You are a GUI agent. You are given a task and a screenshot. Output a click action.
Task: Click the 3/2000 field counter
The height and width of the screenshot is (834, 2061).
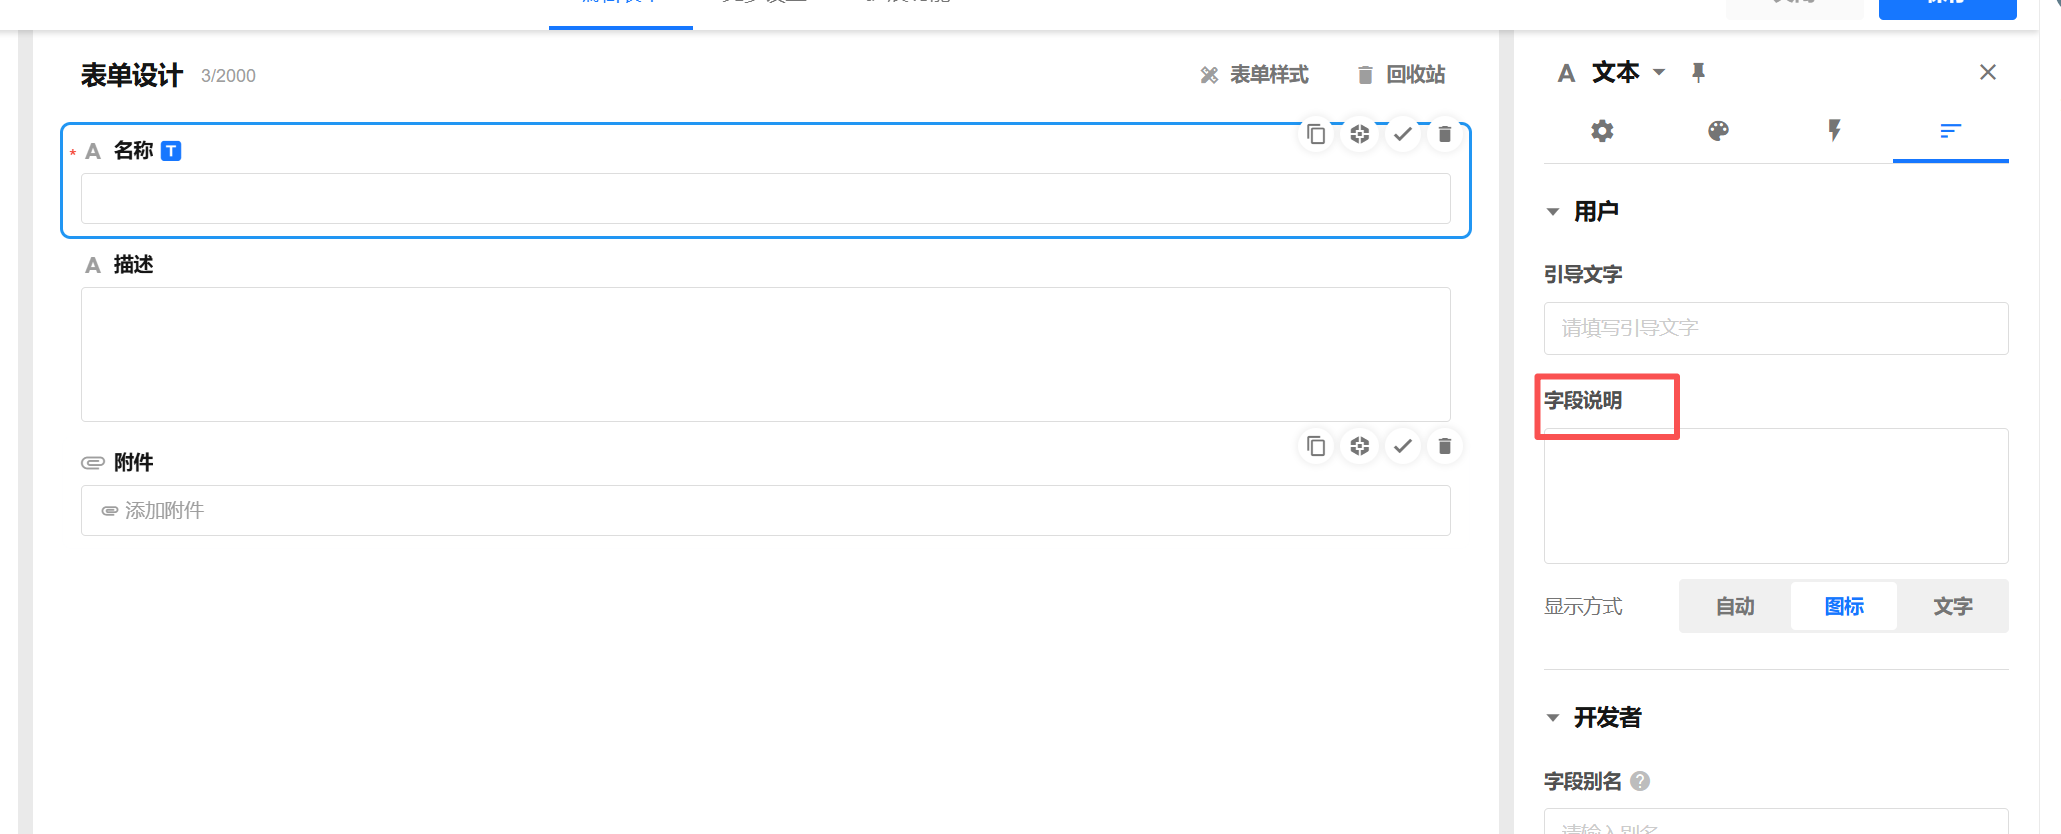(228, 76)
